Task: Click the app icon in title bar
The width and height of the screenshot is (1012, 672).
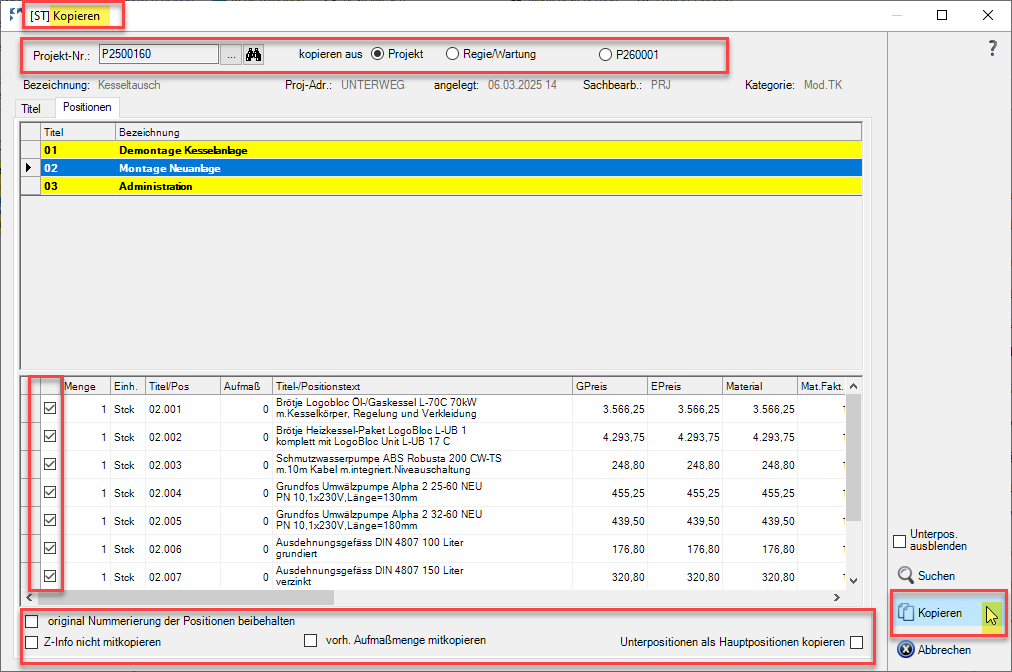Action: [14, 15]
